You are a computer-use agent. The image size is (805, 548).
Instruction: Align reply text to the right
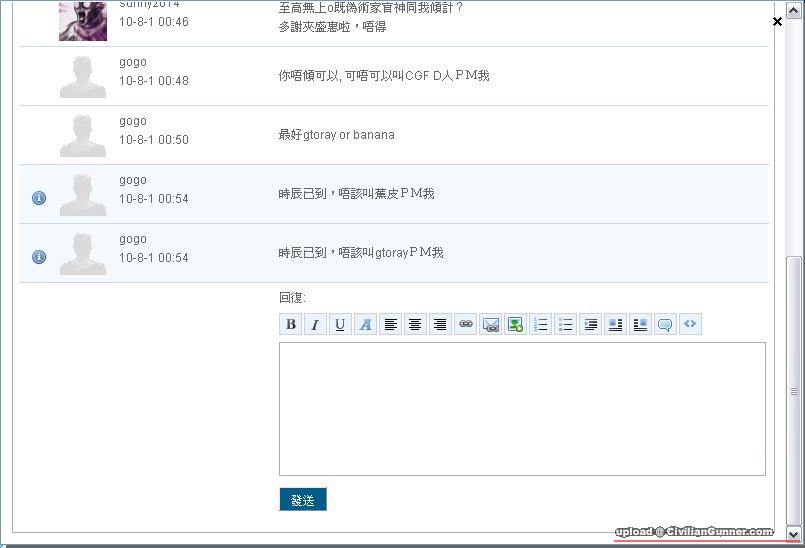tap(440, 324)
